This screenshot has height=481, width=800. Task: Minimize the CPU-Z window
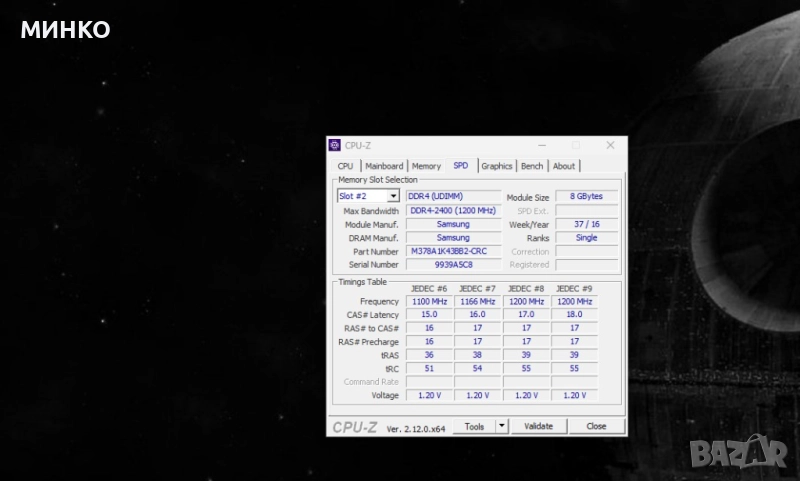(542, 145)
